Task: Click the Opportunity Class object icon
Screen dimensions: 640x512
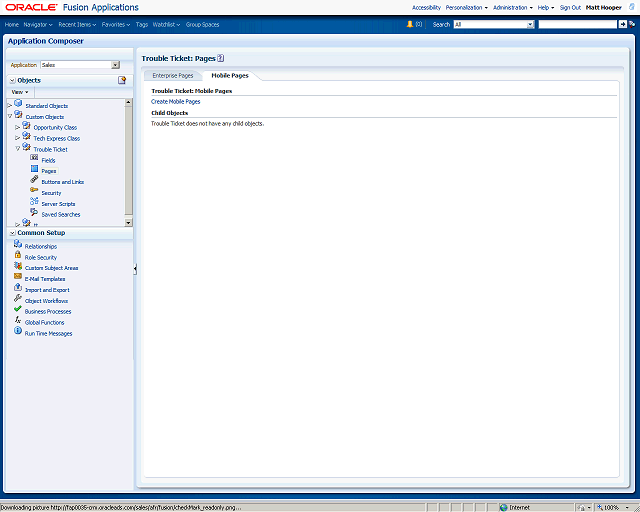Action: coord(27,125)
